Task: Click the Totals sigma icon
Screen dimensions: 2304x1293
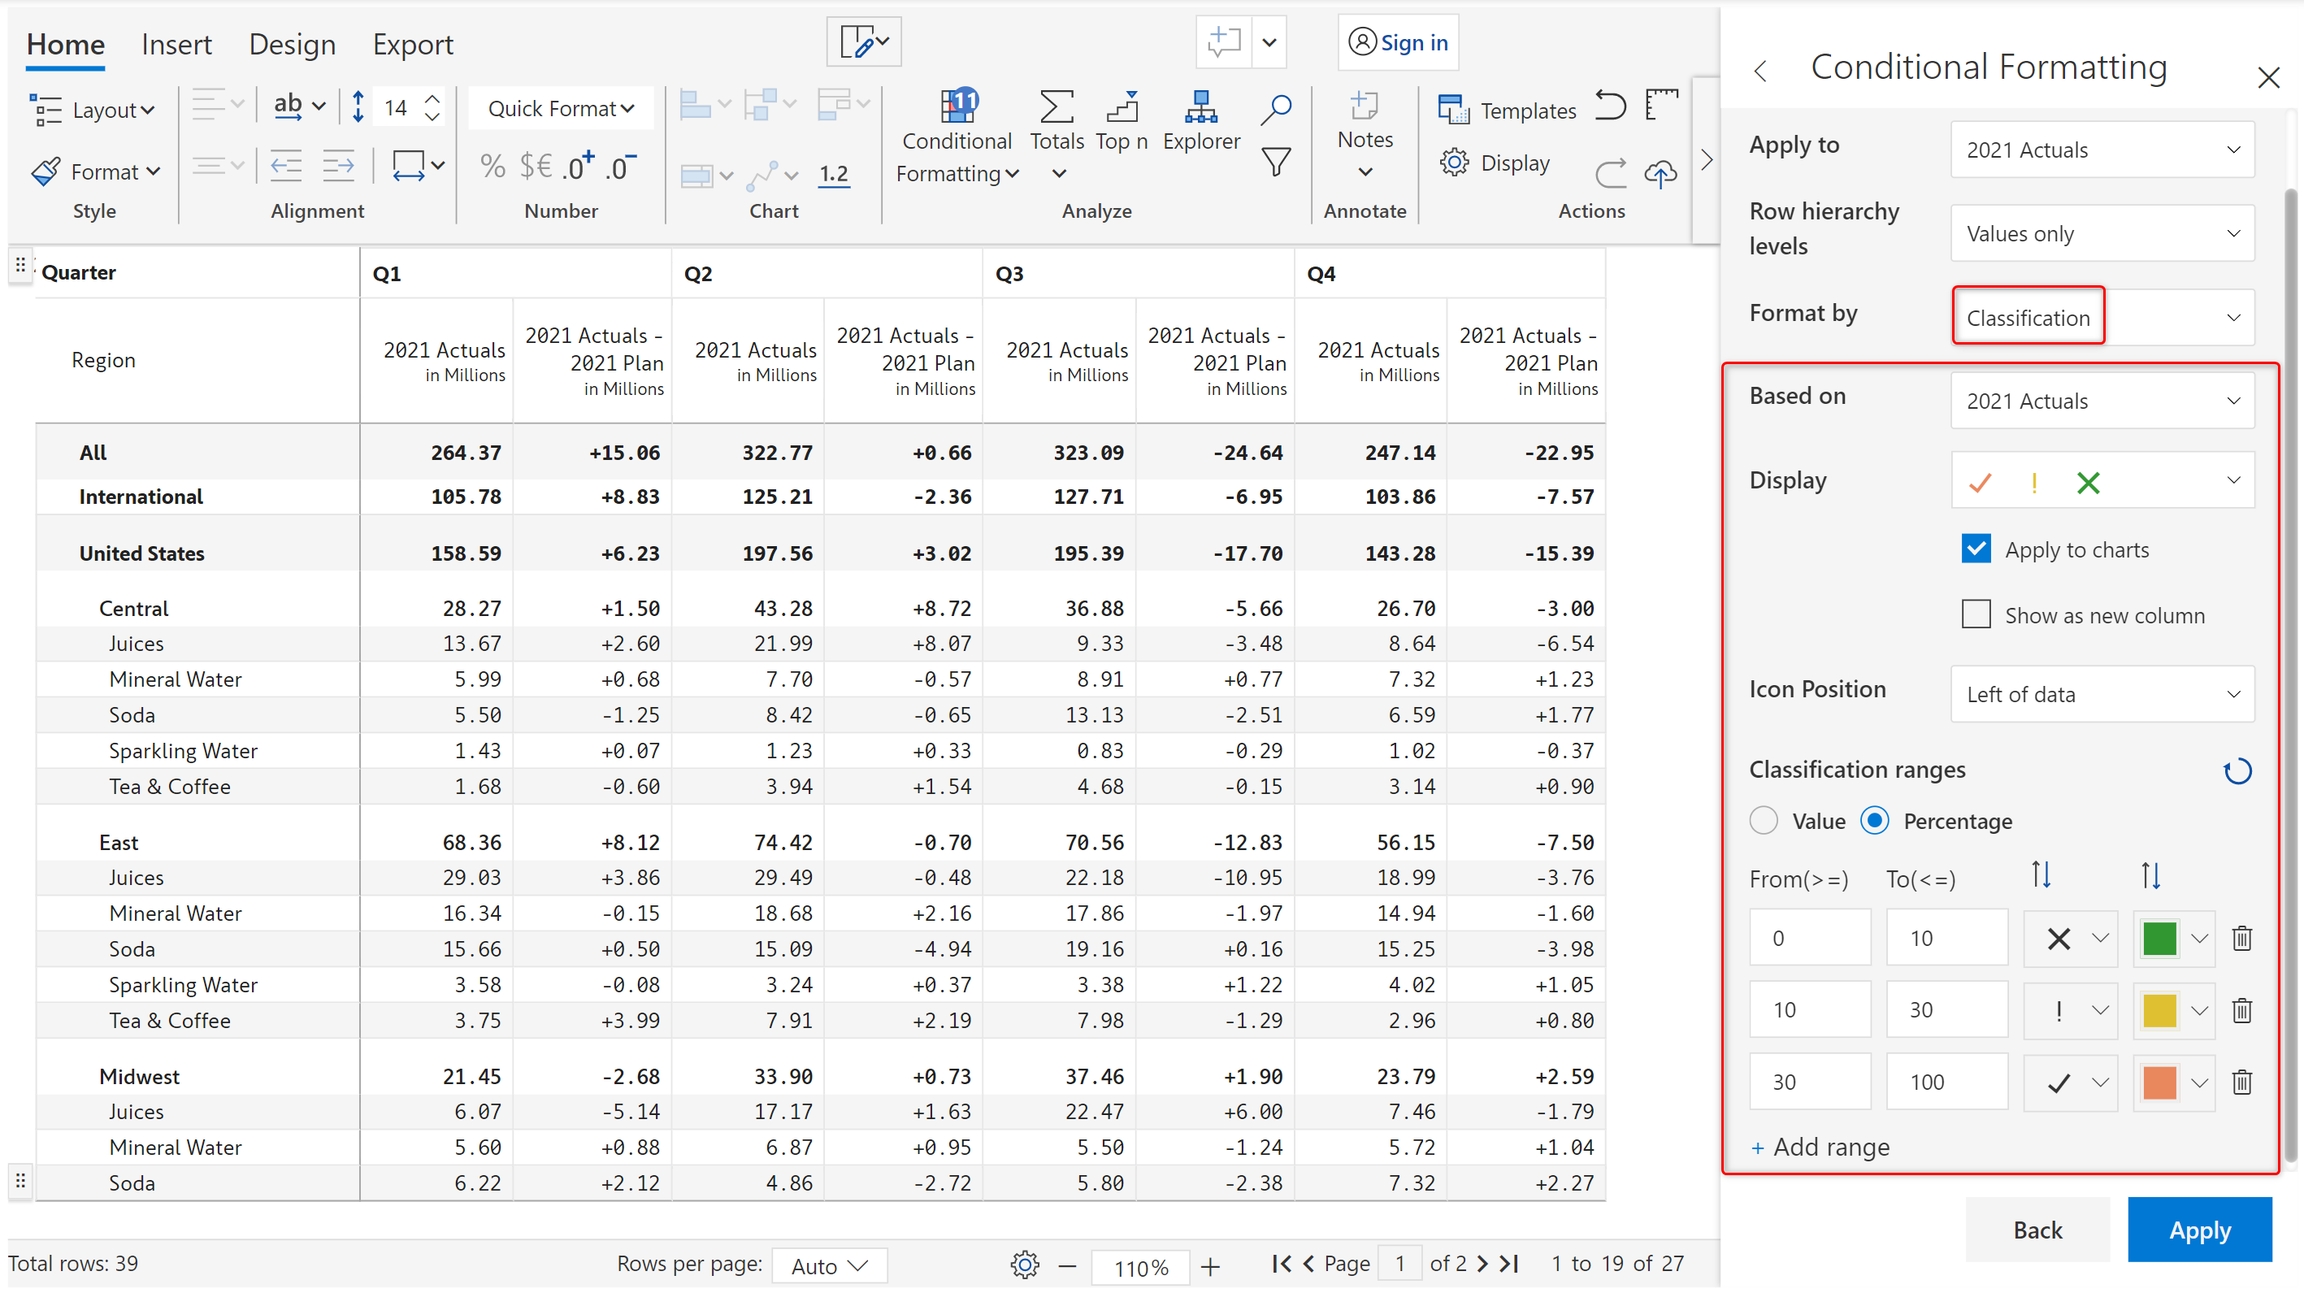Action: (1056, 108)
